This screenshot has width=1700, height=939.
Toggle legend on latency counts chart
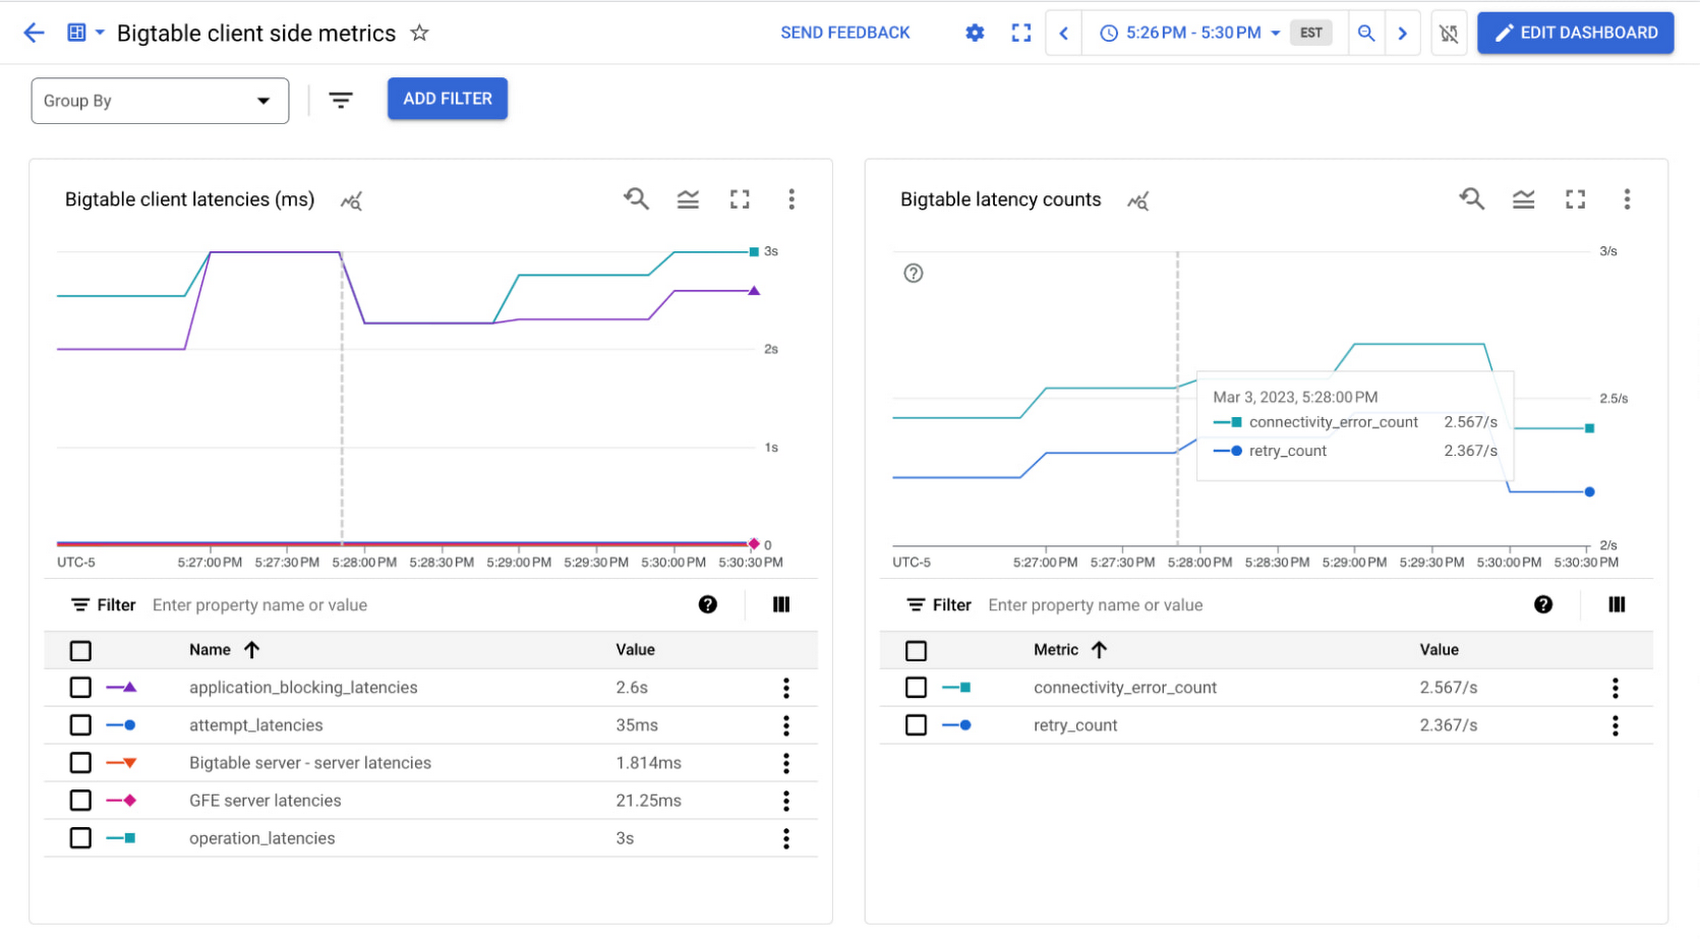tap(1524, 200)
